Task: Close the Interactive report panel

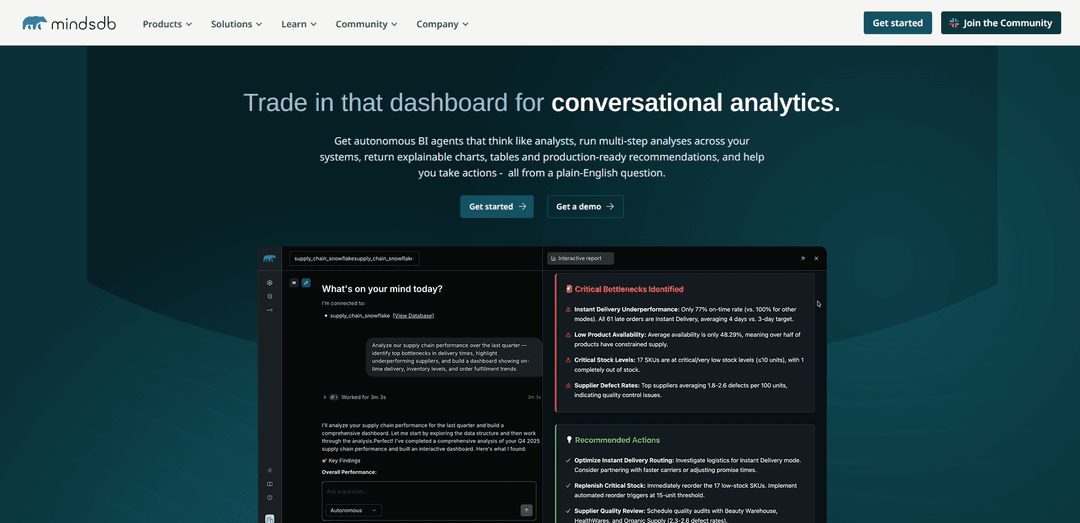Action: click(816, 258)
